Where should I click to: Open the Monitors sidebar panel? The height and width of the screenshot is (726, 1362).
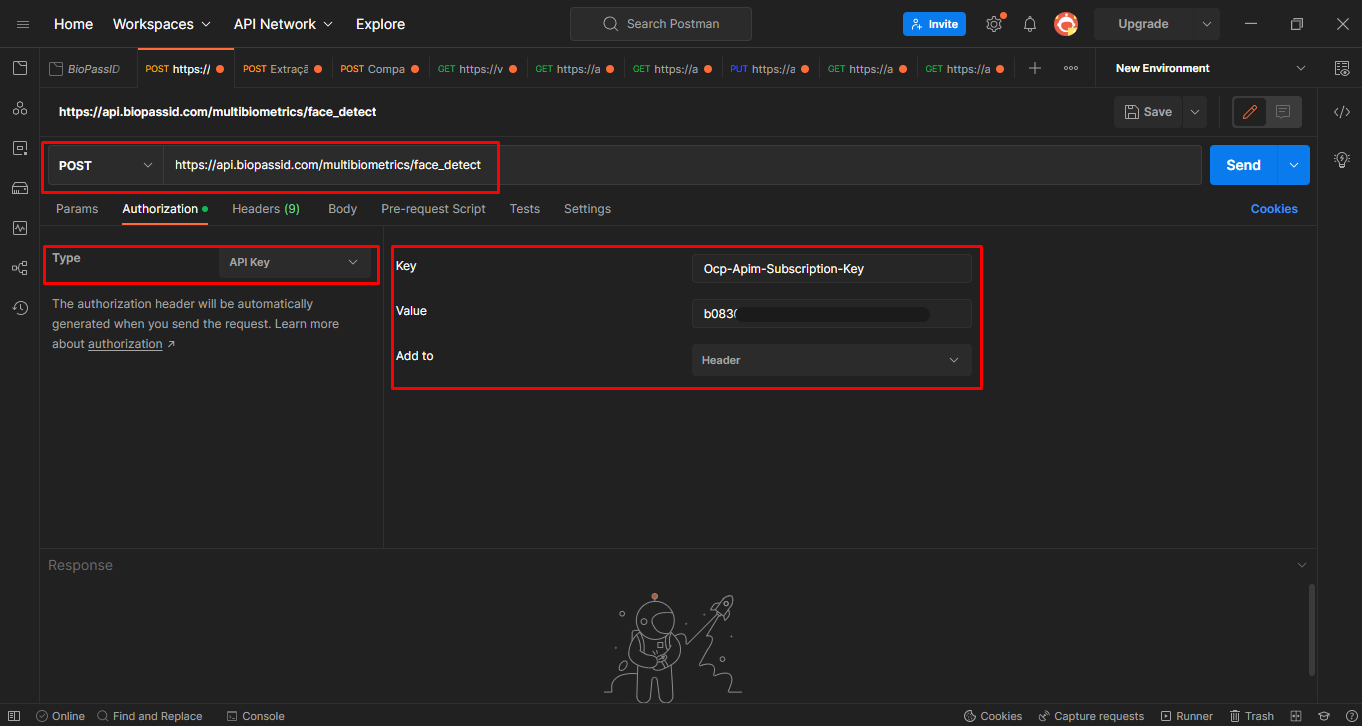(20, 228)
